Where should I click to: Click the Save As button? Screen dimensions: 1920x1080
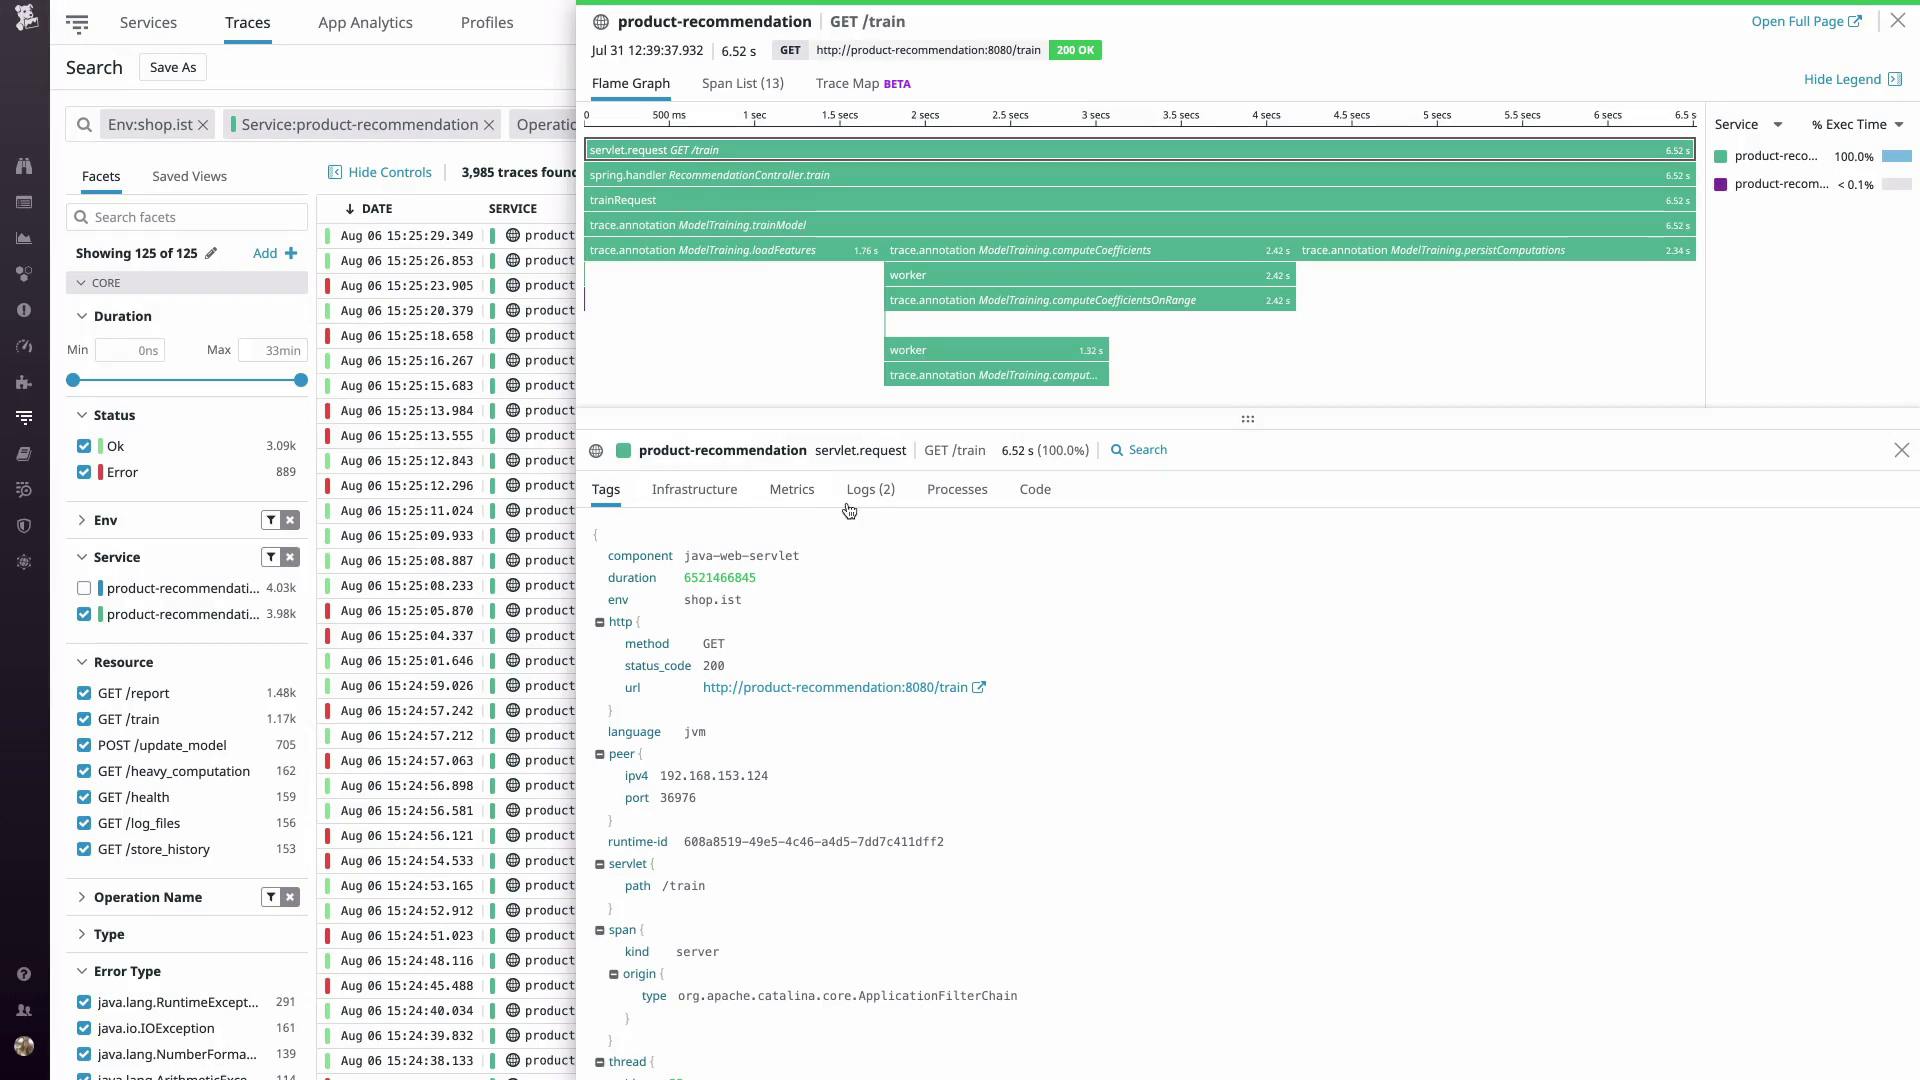coord(172,67)
